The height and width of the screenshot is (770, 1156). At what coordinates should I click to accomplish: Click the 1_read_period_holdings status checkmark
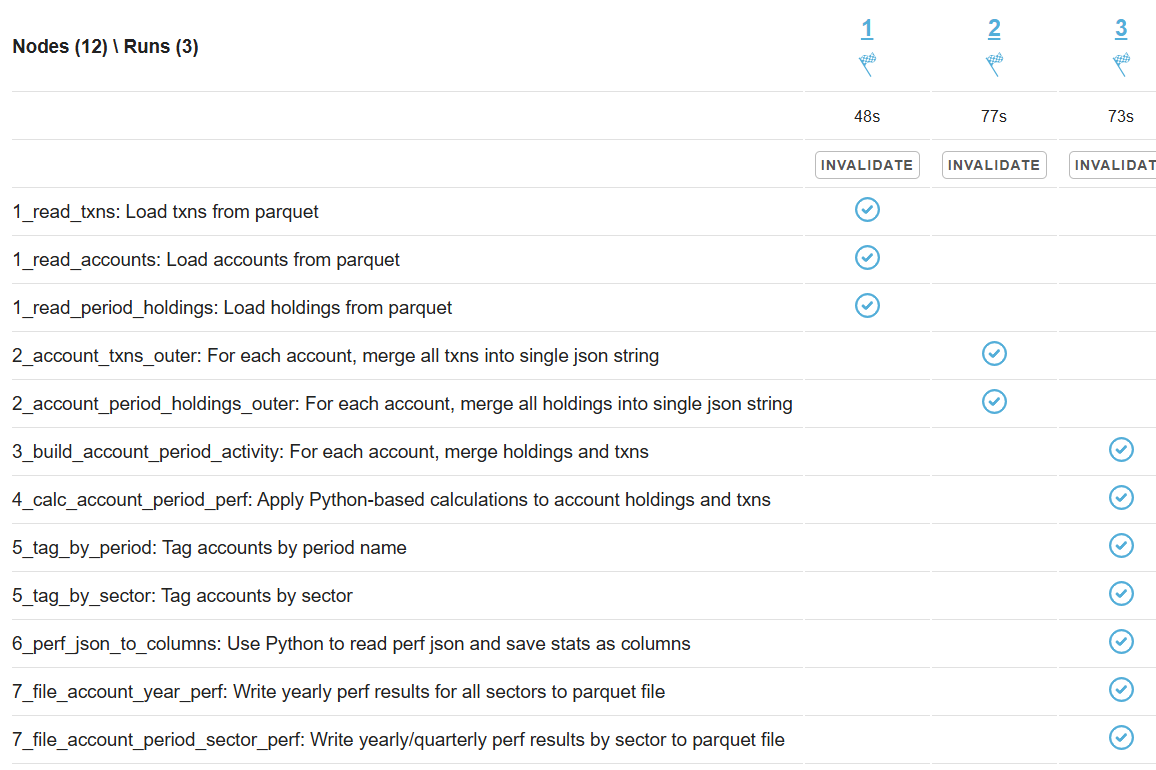867,305
